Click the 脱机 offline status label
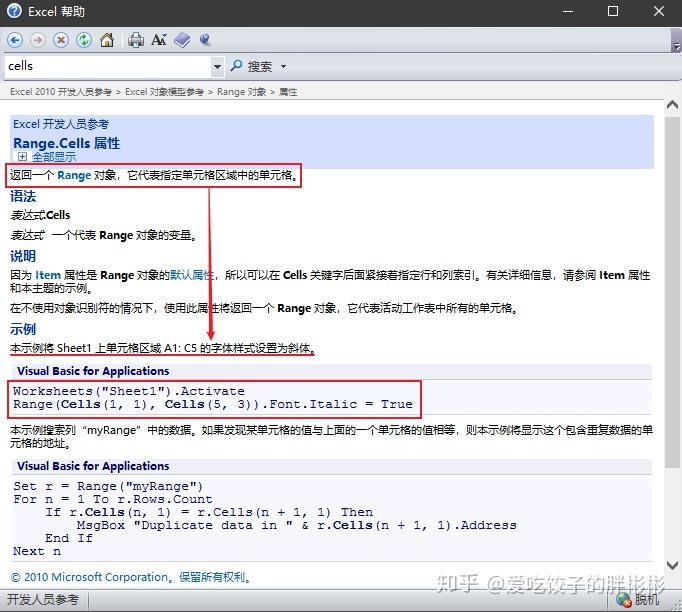 click(647, 600)
